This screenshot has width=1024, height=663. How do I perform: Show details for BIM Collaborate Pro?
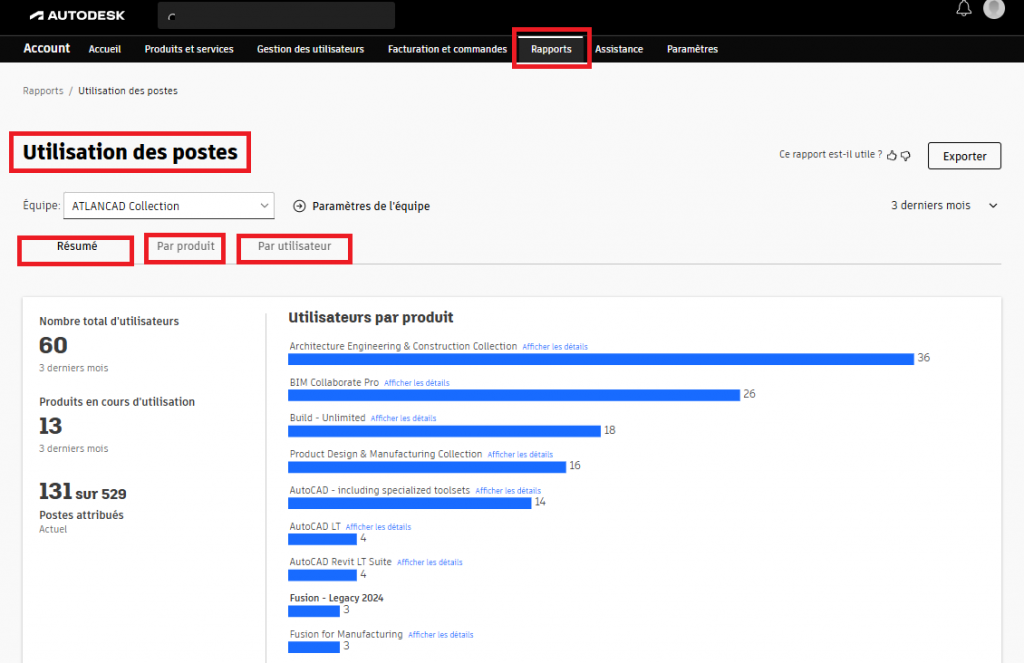[x=417, y=383]
